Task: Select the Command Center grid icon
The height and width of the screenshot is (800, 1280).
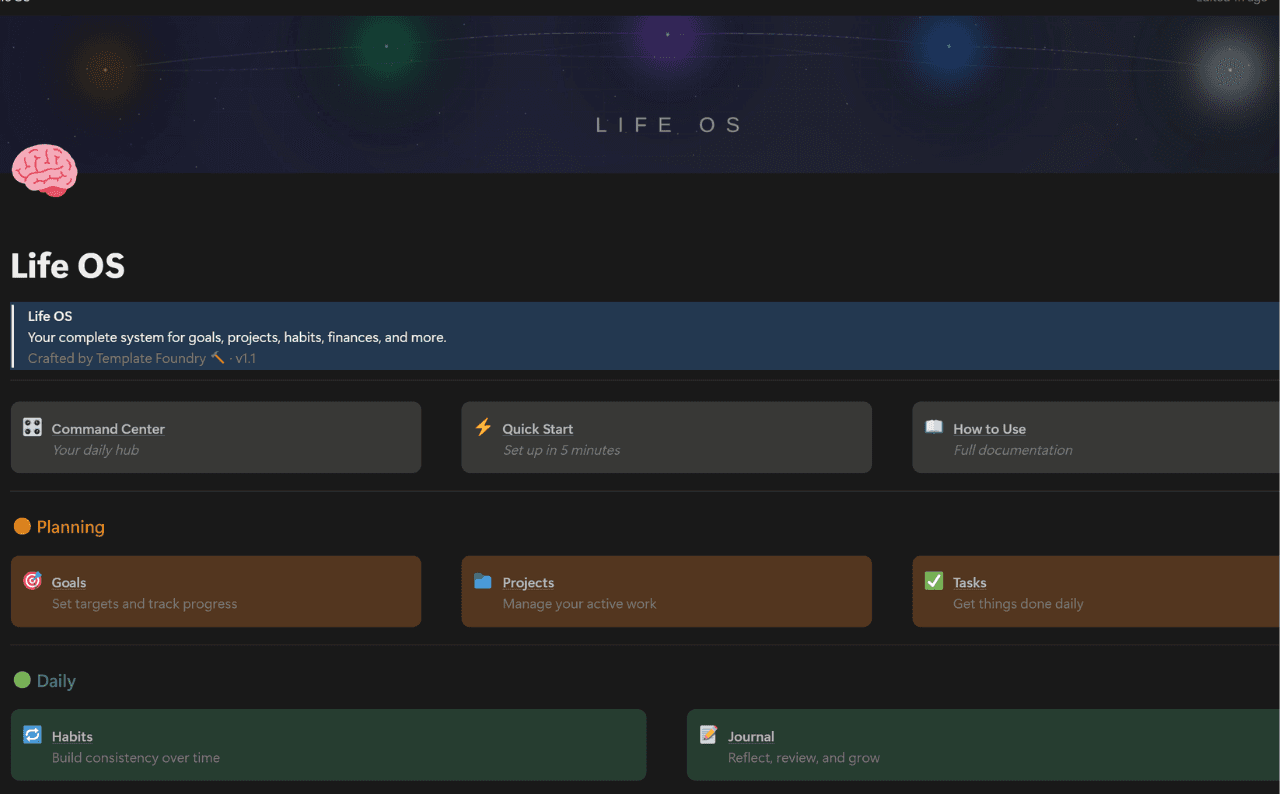Action: coord(33,428)
